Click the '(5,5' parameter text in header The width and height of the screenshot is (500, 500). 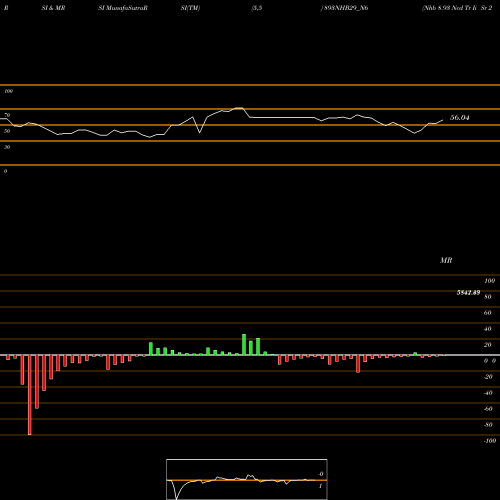click(257, 8)
